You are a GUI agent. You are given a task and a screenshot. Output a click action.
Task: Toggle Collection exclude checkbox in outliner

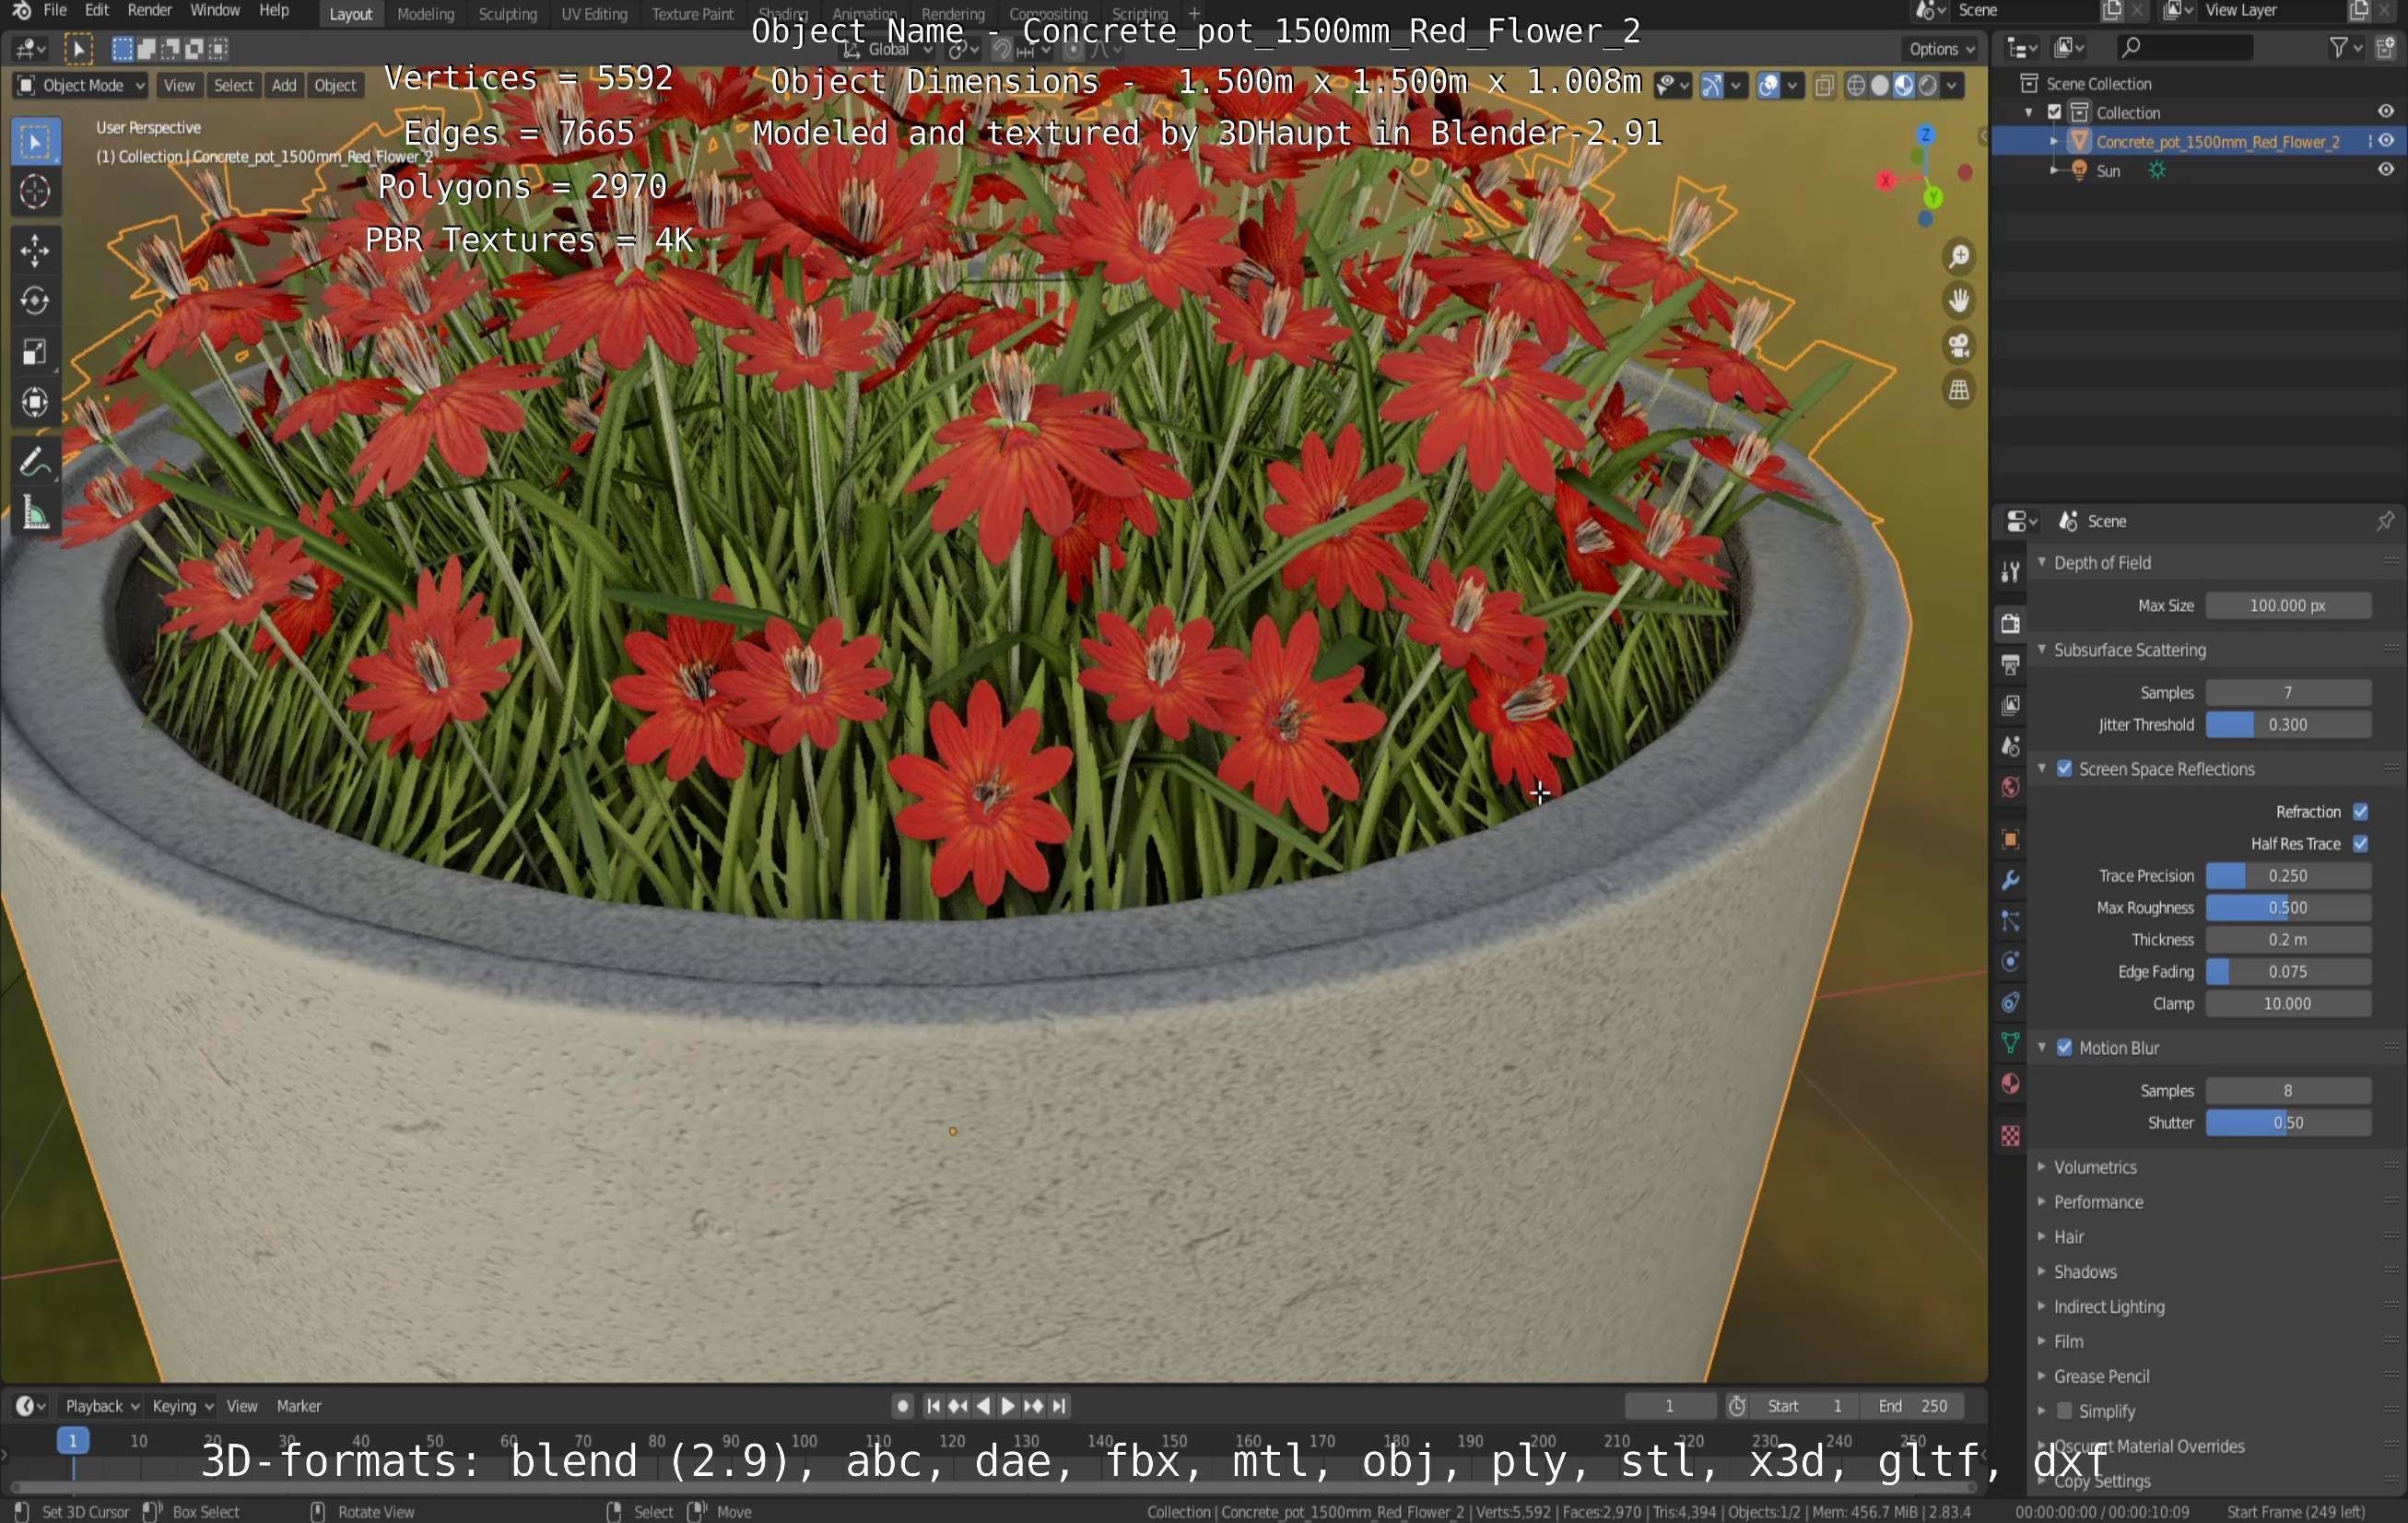pos(2055,112)
